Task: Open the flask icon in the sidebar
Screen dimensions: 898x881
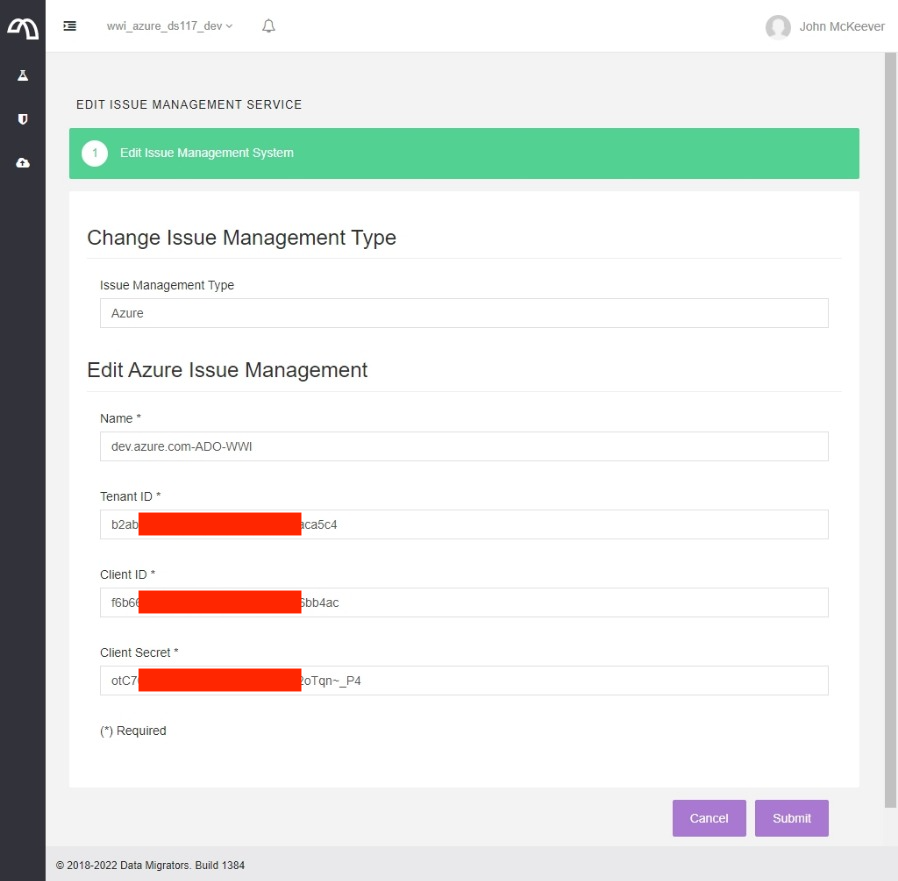Action: (22, 76)
